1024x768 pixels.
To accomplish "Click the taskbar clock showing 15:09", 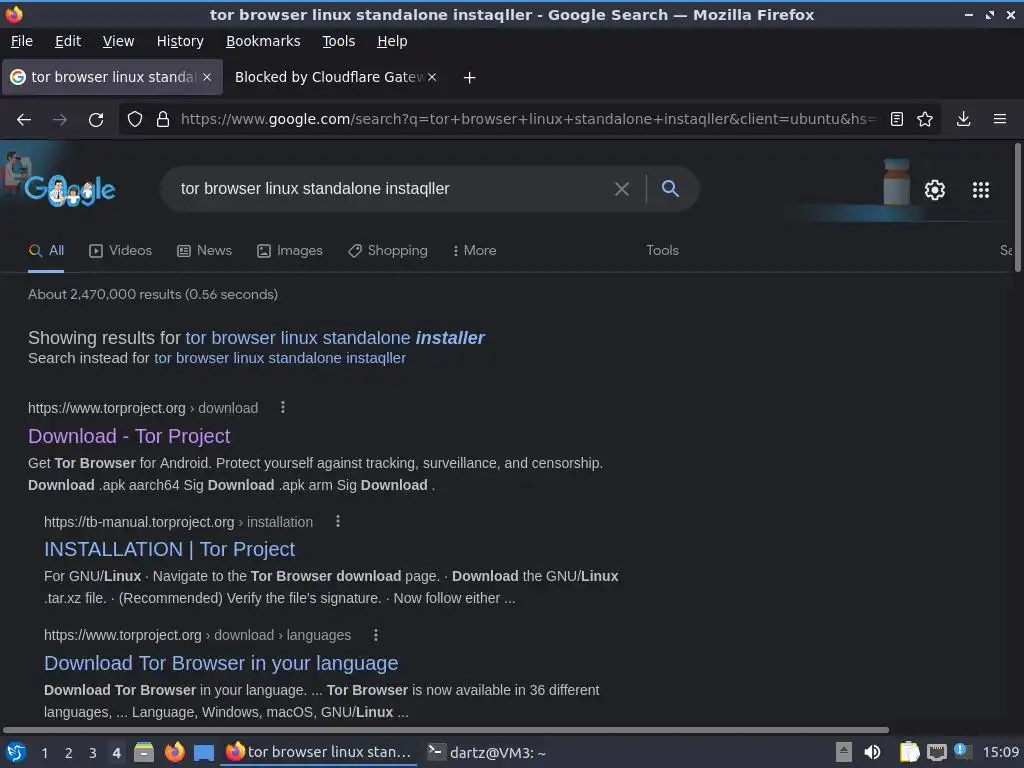I will [x=1001, y=752].
